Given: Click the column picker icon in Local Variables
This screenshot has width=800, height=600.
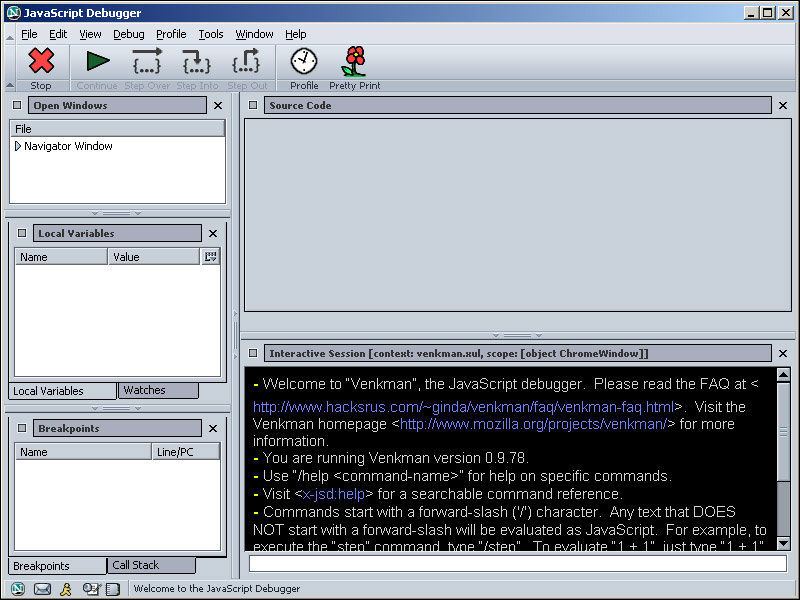Looking at the screenshot, I should (x=210, y=257).
